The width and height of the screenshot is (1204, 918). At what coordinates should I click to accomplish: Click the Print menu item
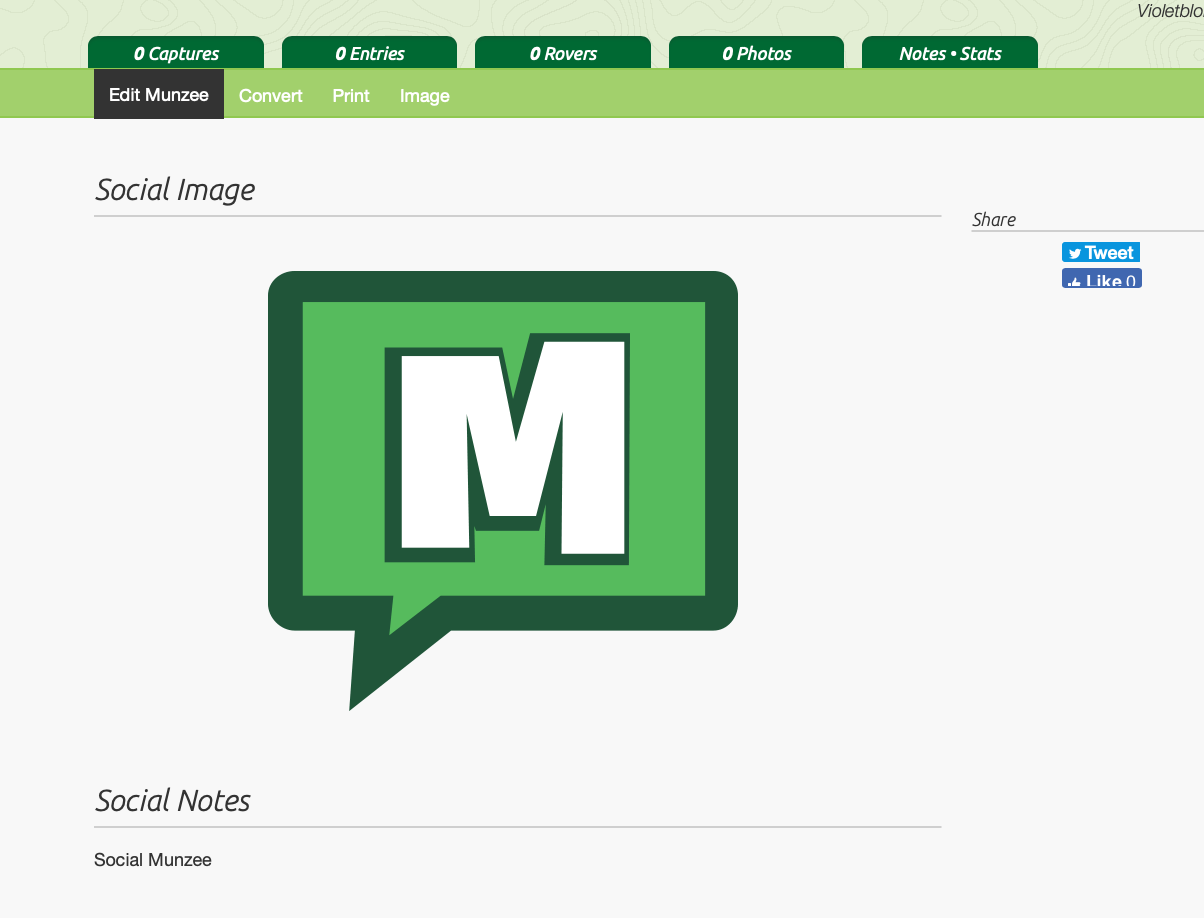(351, 96)
